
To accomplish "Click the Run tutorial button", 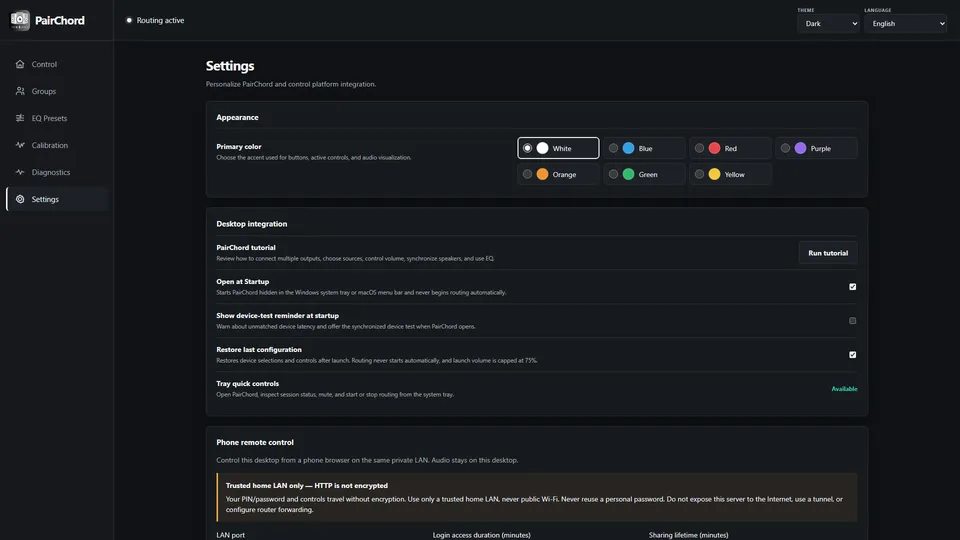I will [x=828, y=253].
